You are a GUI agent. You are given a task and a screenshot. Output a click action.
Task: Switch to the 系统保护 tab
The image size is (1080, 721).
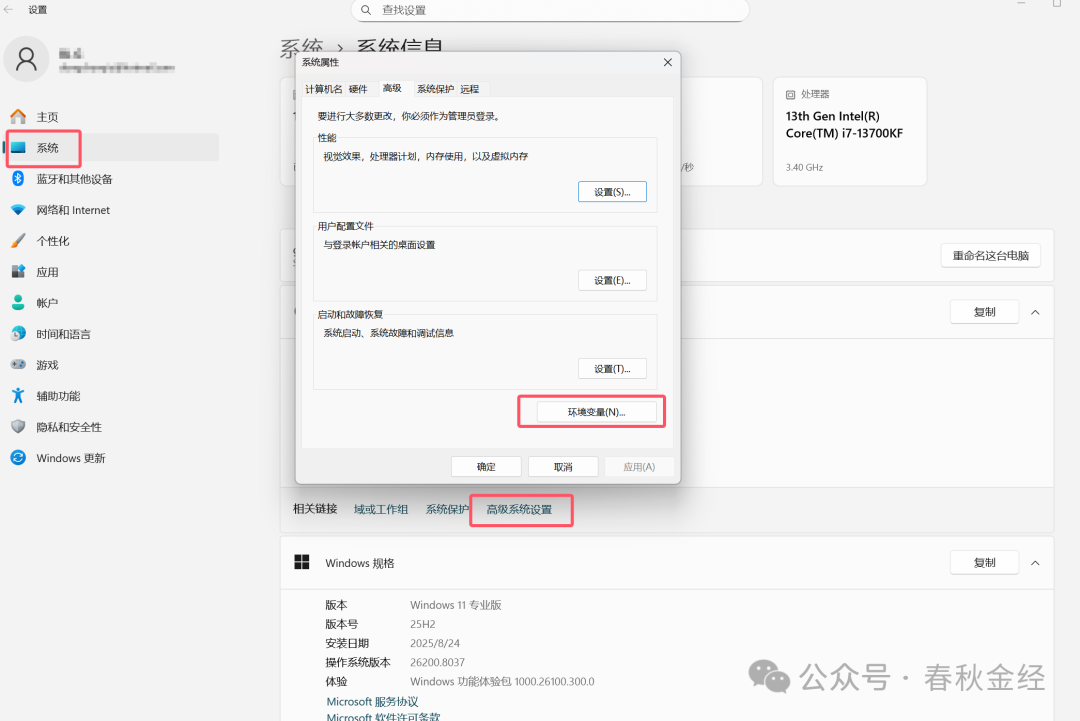[x=435, y=89]
